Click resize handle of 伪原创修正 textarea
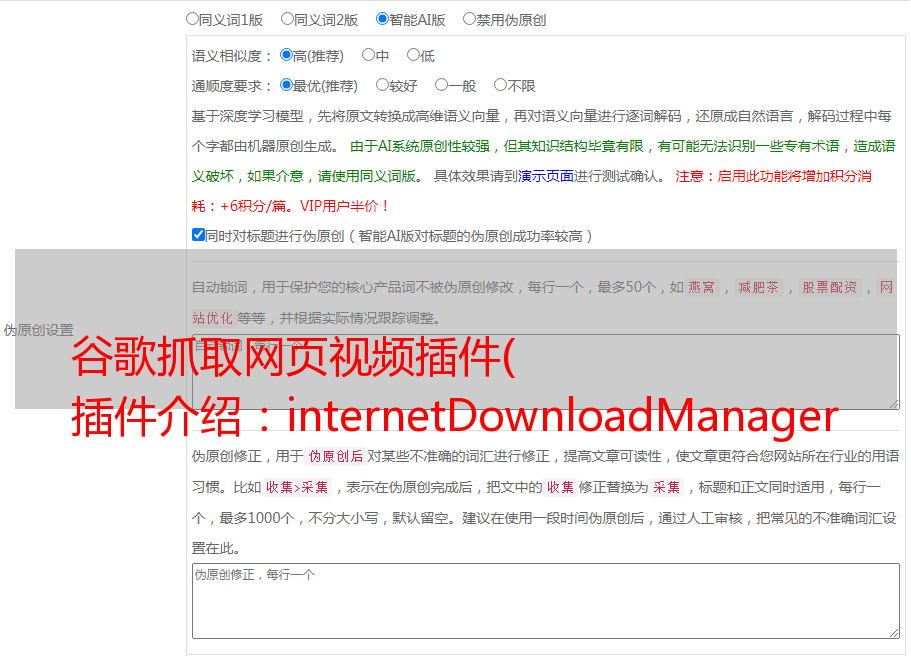Screen dimensions: 911x658 [x=894, y=633]
